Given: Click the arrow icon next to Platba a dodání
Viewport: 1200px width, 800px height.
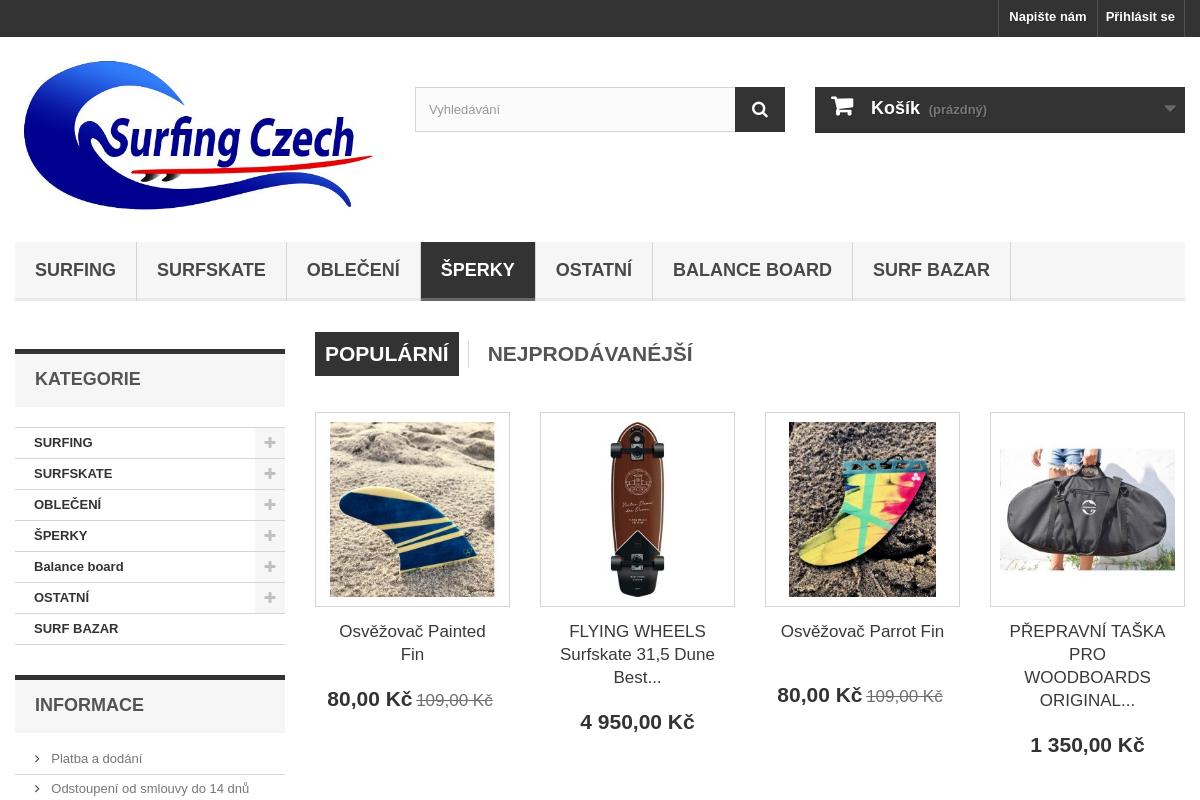Looking at the screenshot, I should (x=37, y=758).
